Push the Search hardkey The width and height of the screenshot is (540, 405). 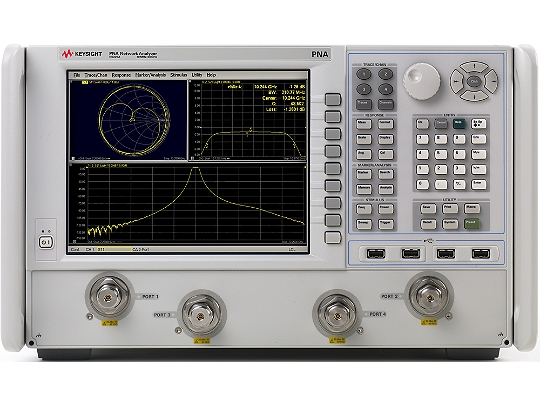click(385, 174)
